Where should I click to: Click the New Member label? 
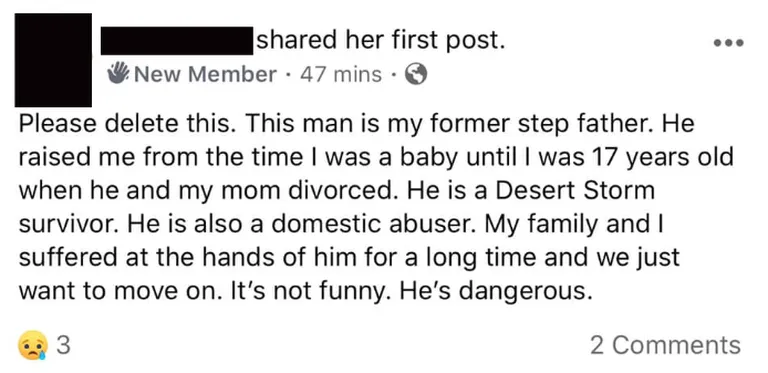coord(205,75)
